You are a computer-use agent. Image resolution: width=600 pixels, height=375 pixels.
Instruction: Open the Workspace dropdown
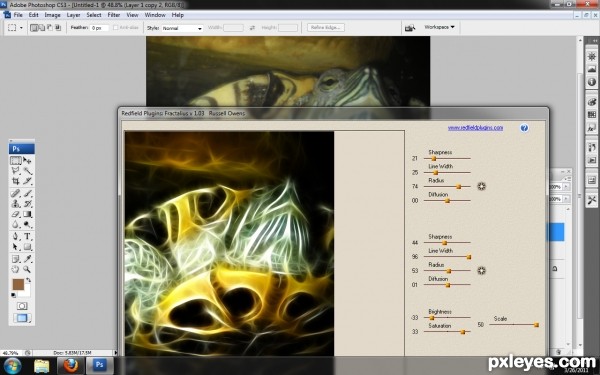click(439, 27)
